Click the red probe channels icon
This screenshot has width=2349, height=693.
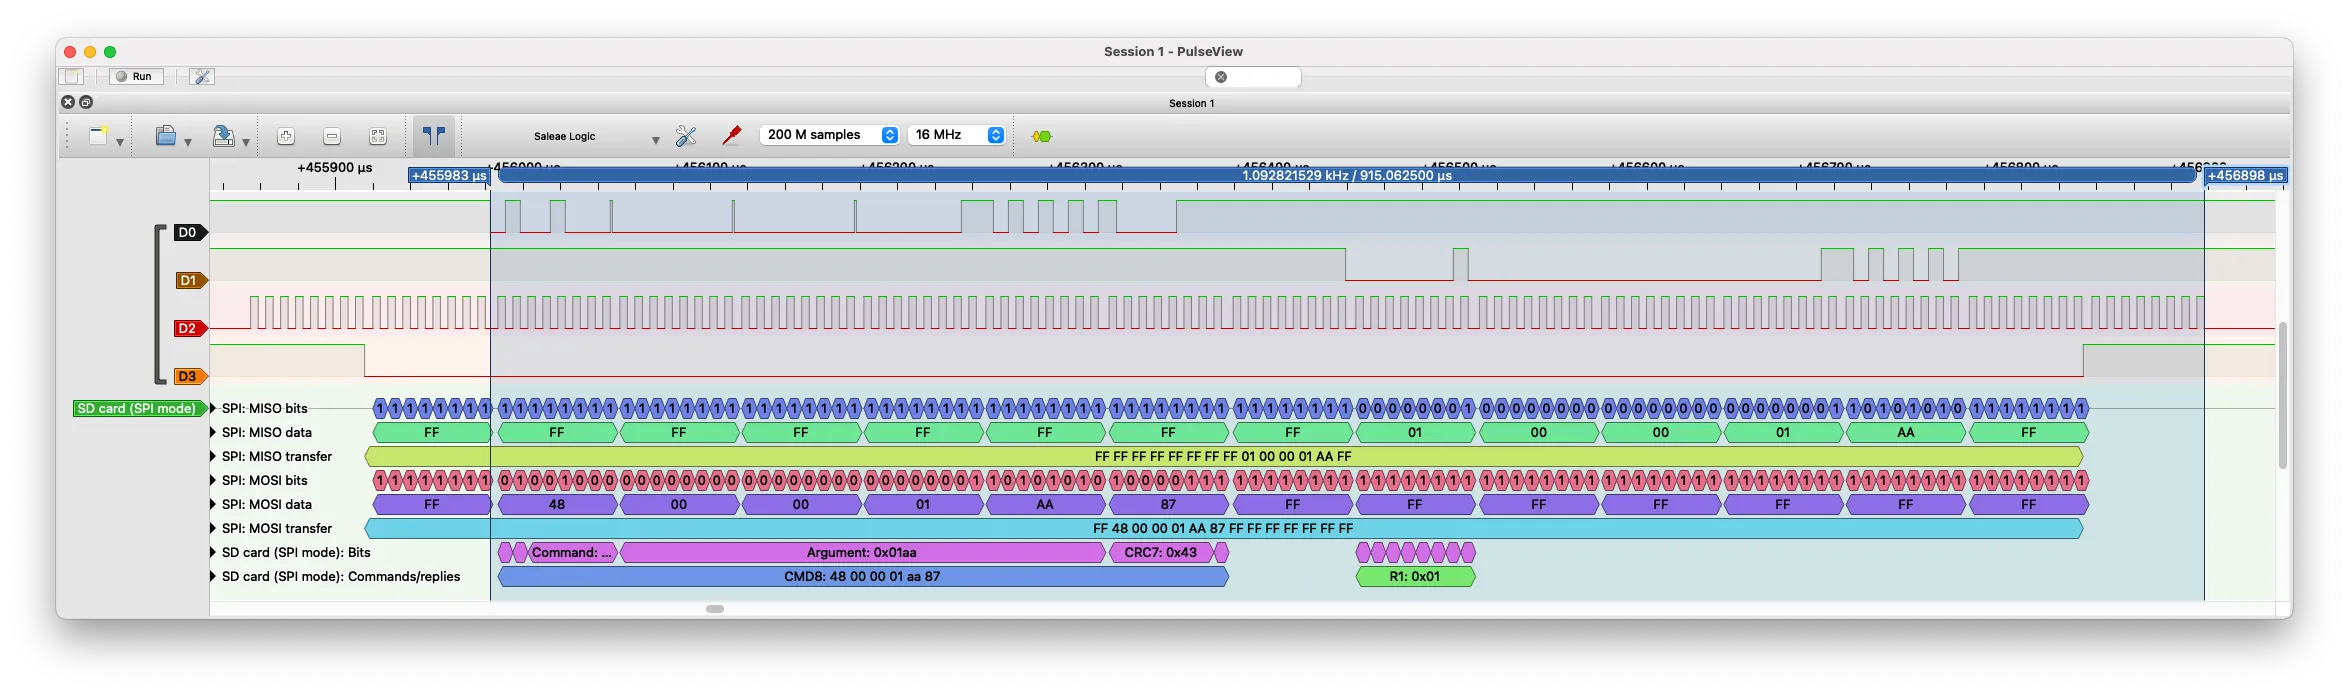pyautogui.click(x=732, y=135)
